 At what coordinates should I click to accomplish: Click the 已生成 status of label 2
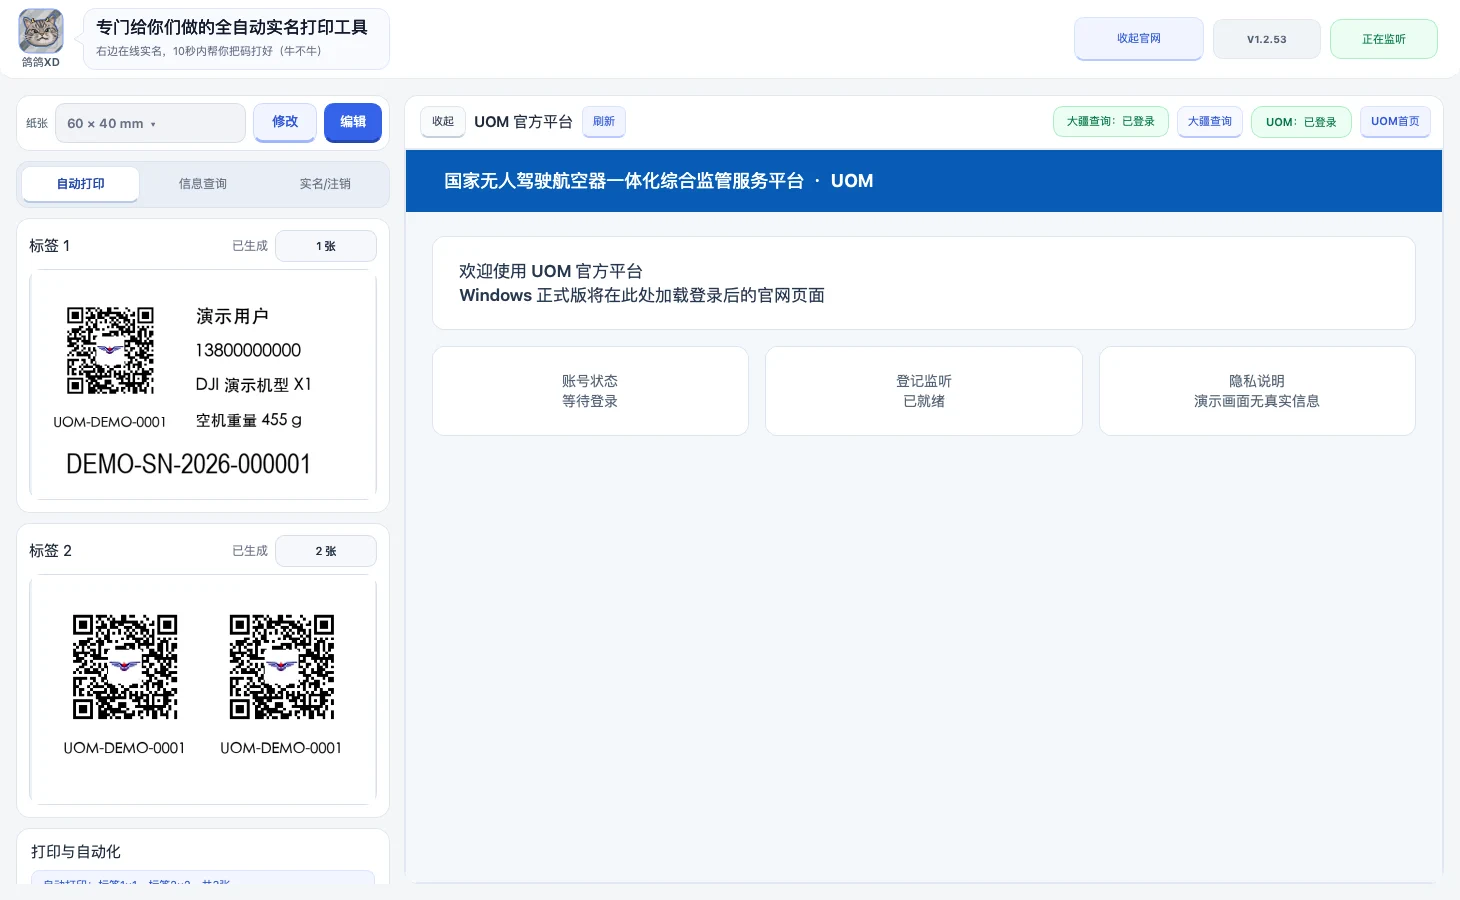(250, 551)
